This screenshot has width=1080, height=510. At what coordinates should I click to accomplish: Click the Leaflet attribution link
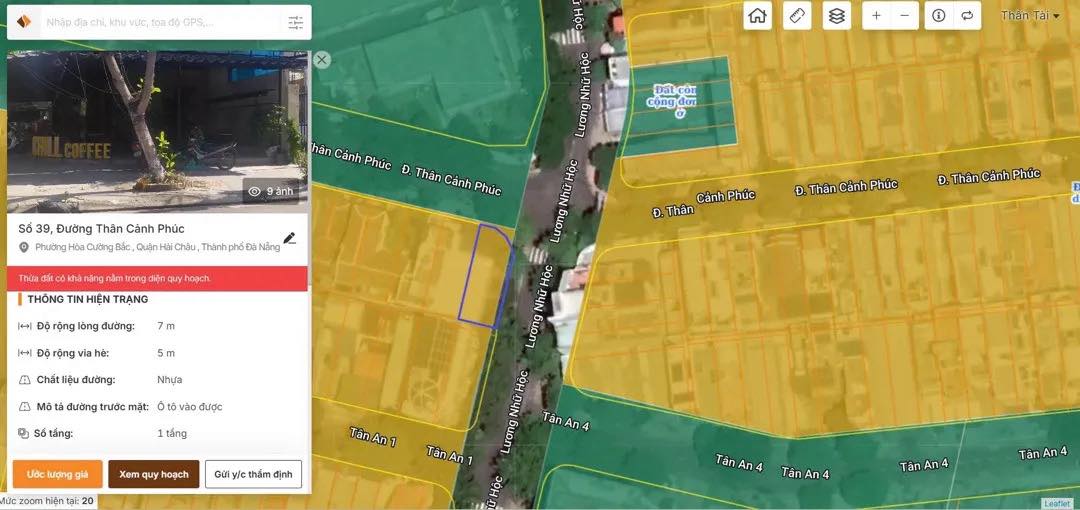pyautogui.click(x=1057, y=503)
